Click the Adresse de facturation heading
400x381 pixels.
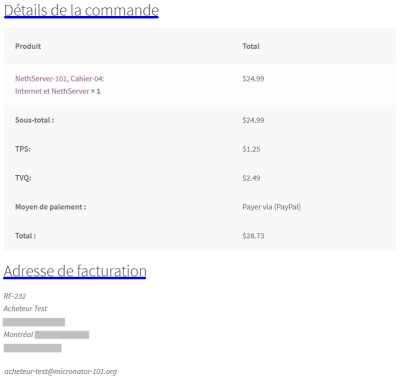coord(75,271)
